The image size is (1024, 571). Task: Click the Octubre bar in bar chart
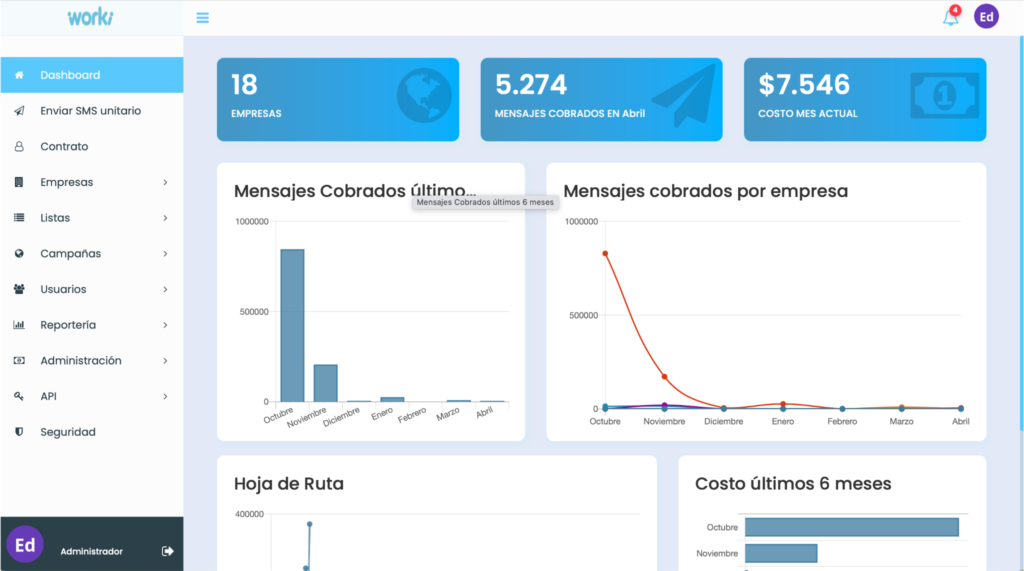[x=292, y=325]
